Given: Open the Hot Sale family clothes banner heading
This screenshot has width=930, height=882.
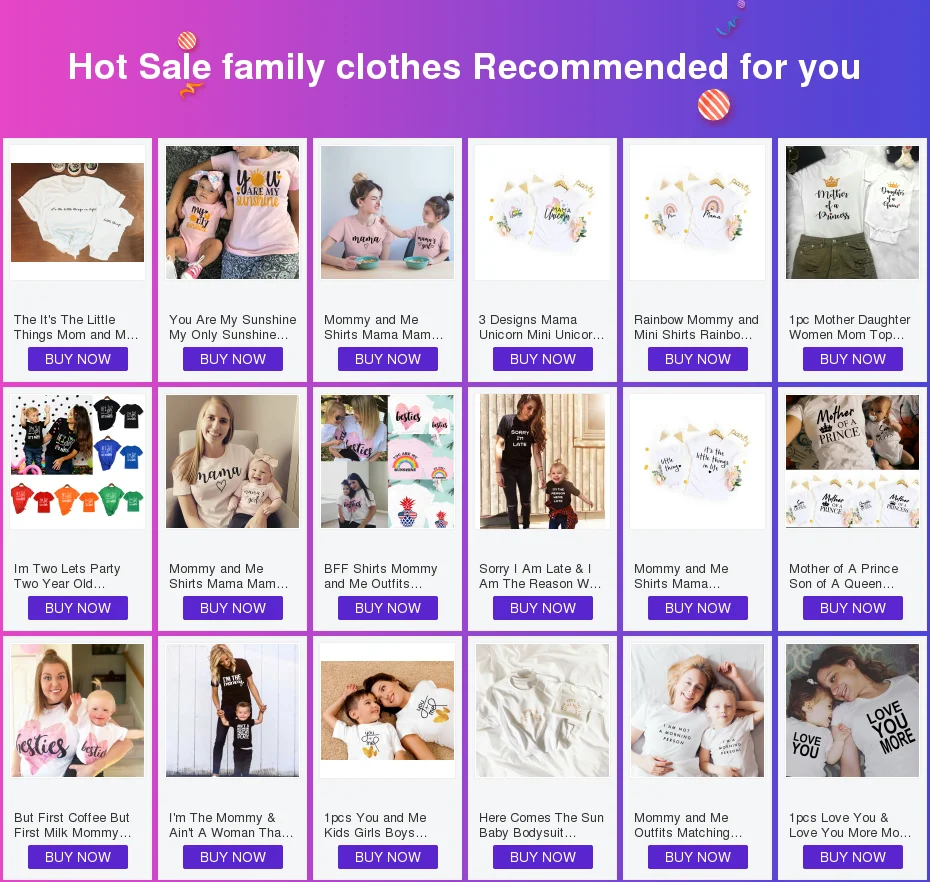Looking at the screenshot, I should 464,66.
